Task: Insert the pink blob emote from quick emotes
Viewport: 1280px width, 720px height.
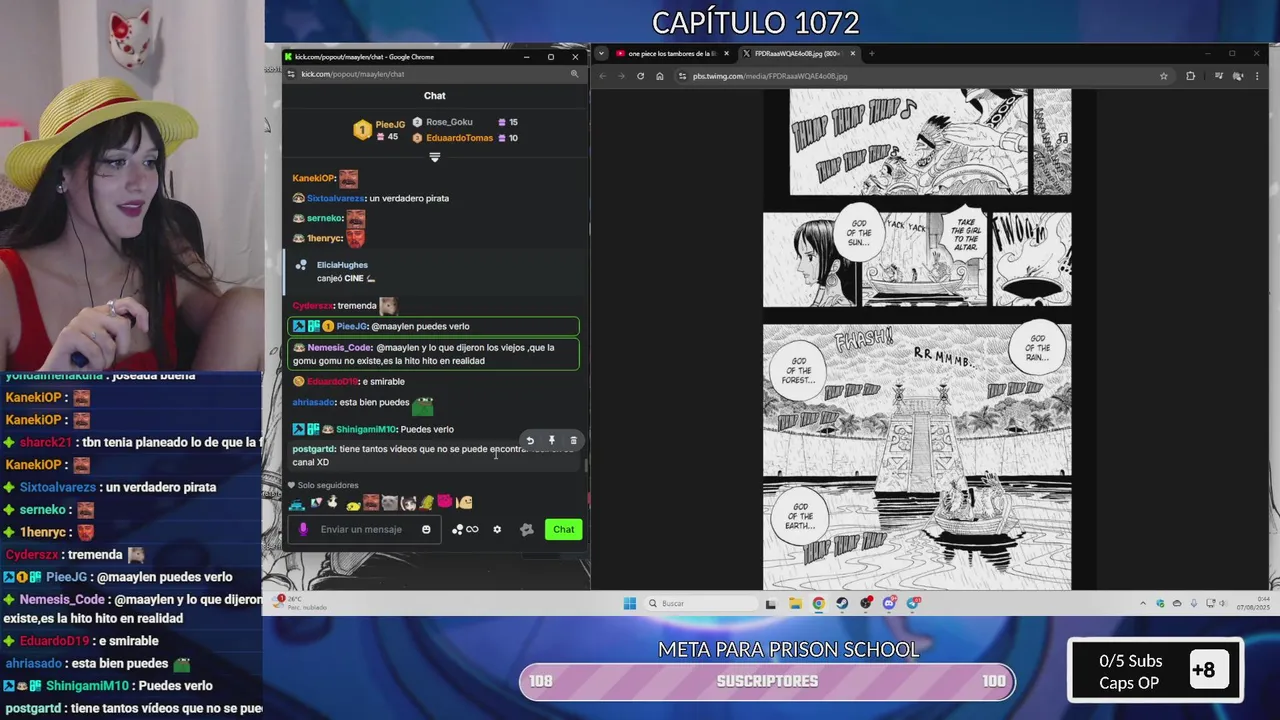Action: point(445,502)
